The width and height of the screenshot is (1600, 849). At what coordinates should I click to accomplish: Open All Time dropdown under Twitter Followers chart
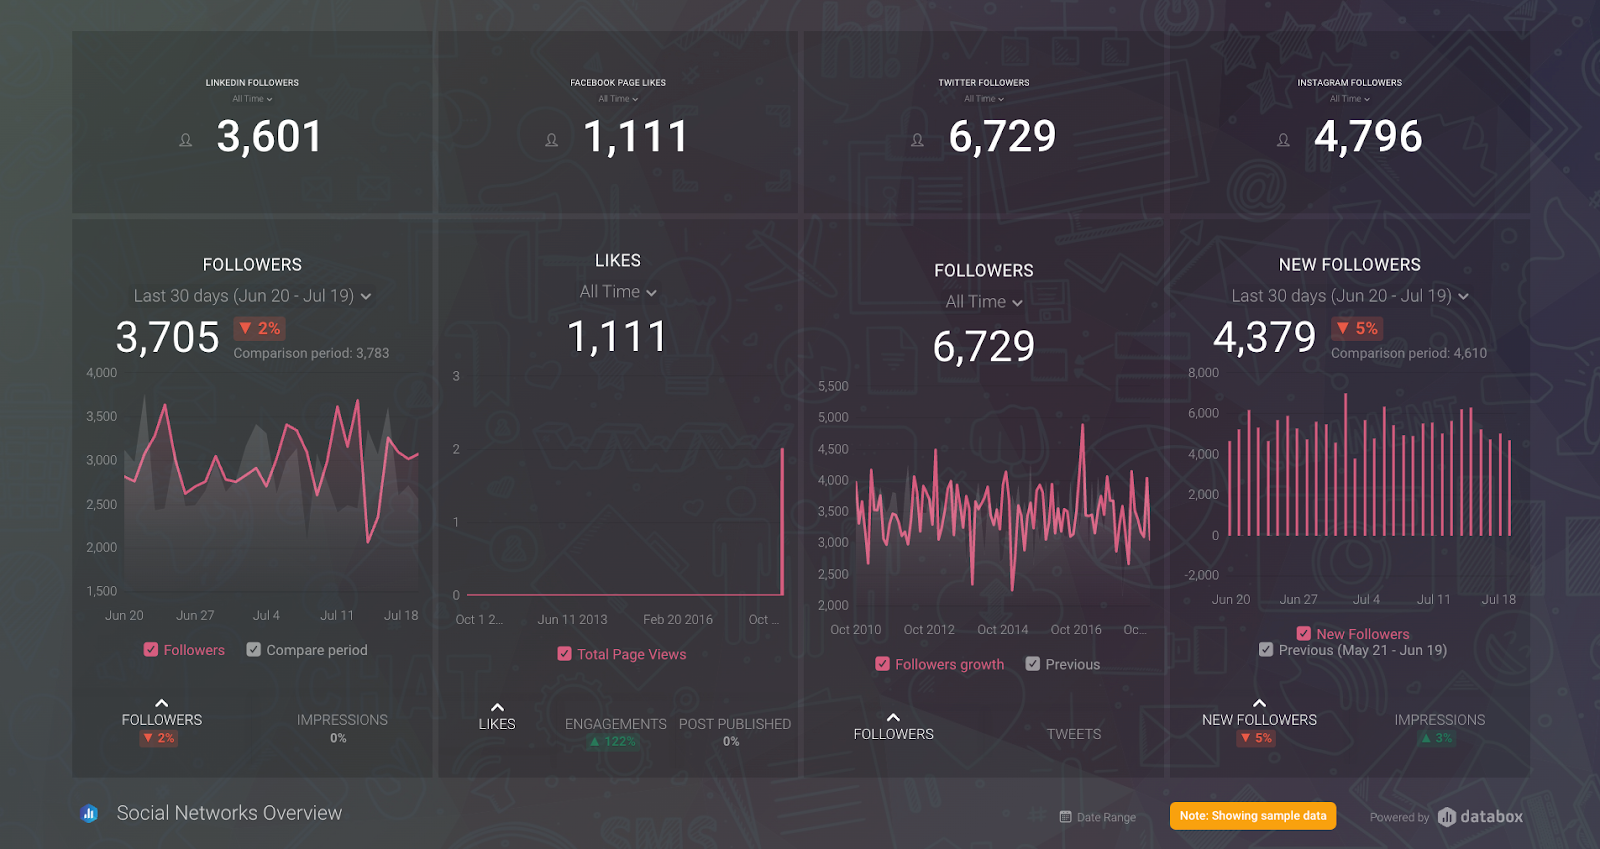pyautogui.click(x=984, y=302)
